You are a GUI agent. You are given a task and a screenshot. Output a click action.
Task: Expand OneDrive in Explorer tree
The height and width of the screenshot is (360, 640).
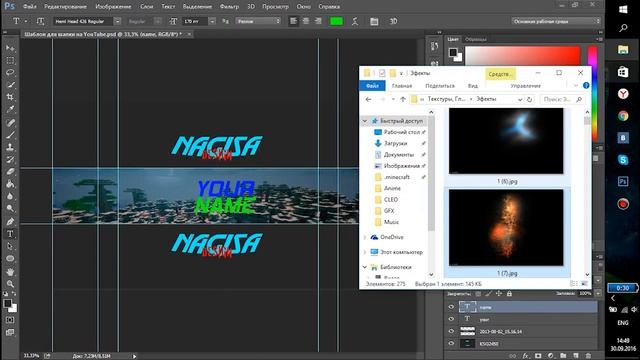pyautogui.click(x=365, y=237)
